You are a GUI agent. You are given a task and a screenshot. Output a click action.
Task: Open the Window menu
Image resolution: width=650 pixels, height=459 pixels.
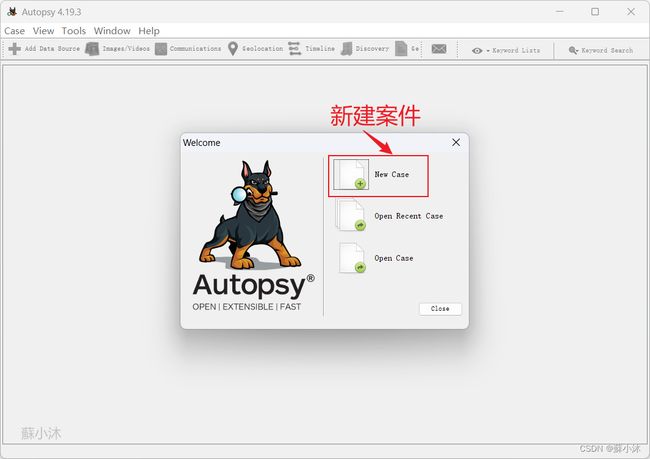click(112, 31)
